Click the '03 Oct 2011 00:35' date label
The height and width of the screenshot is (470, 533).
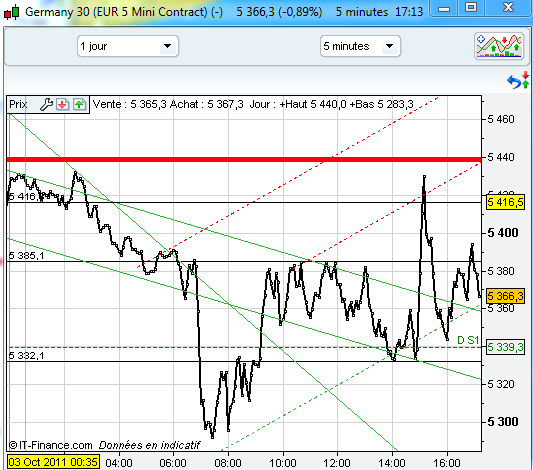coord(53,462)
